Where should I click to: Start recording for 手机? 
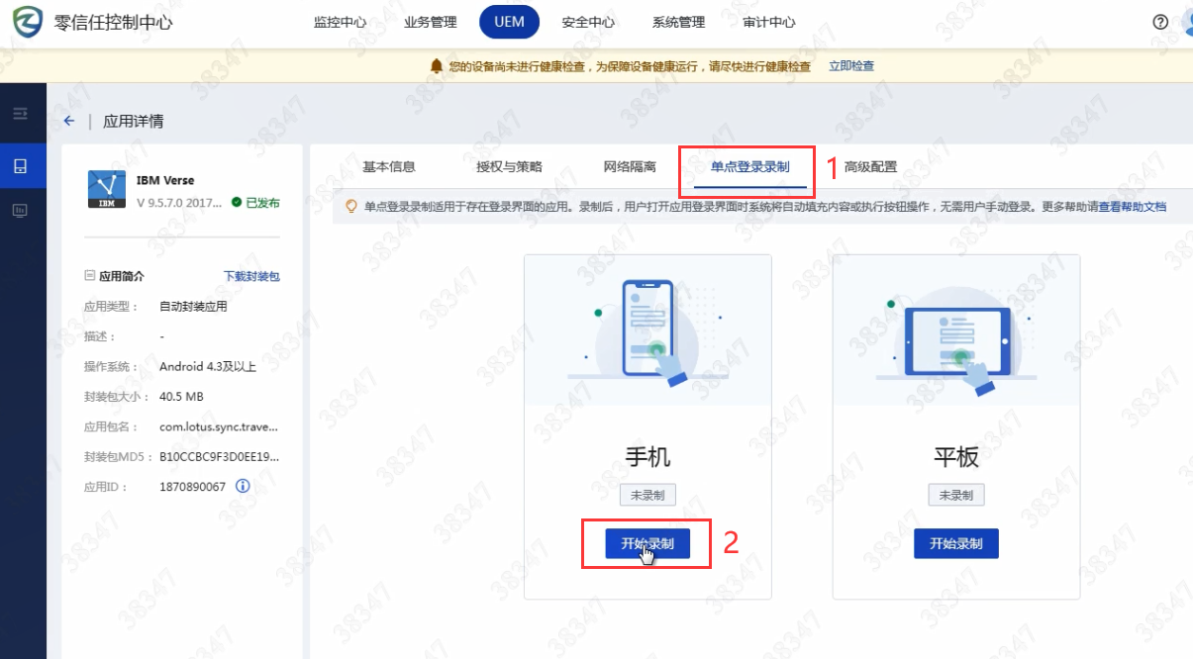pyautogui.click(x=647, y=543)
